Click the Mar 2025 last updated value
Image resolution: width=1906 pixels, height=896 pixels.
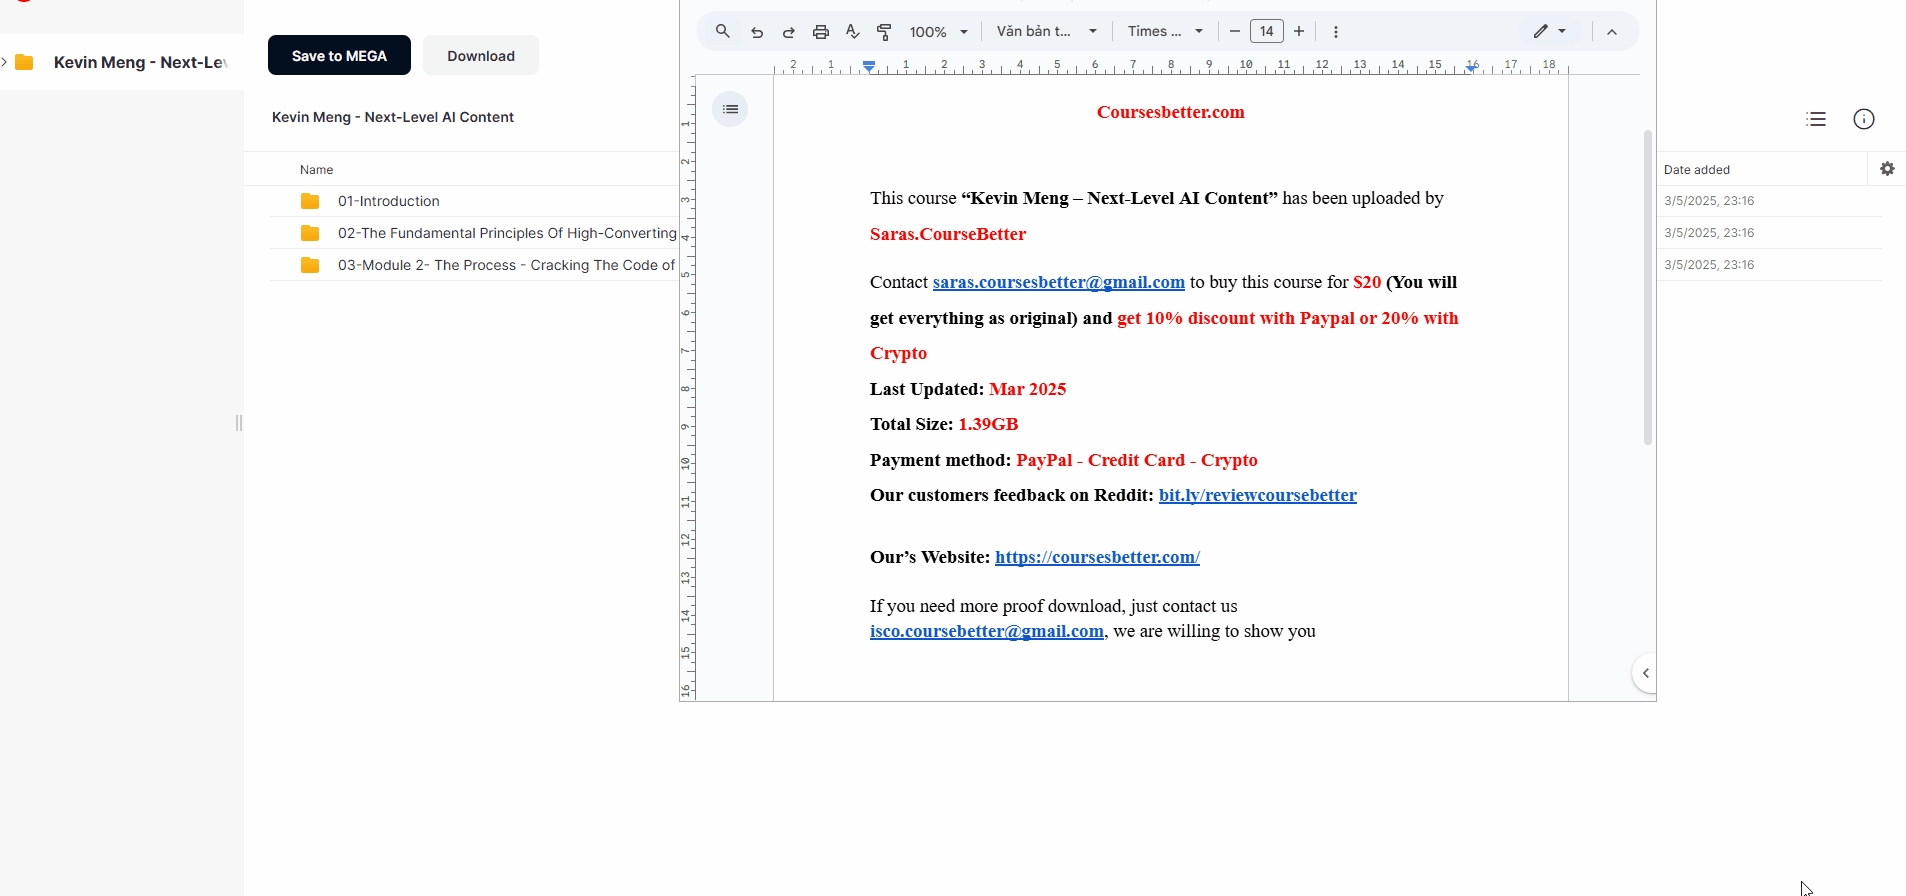[x=1028, y=389]
